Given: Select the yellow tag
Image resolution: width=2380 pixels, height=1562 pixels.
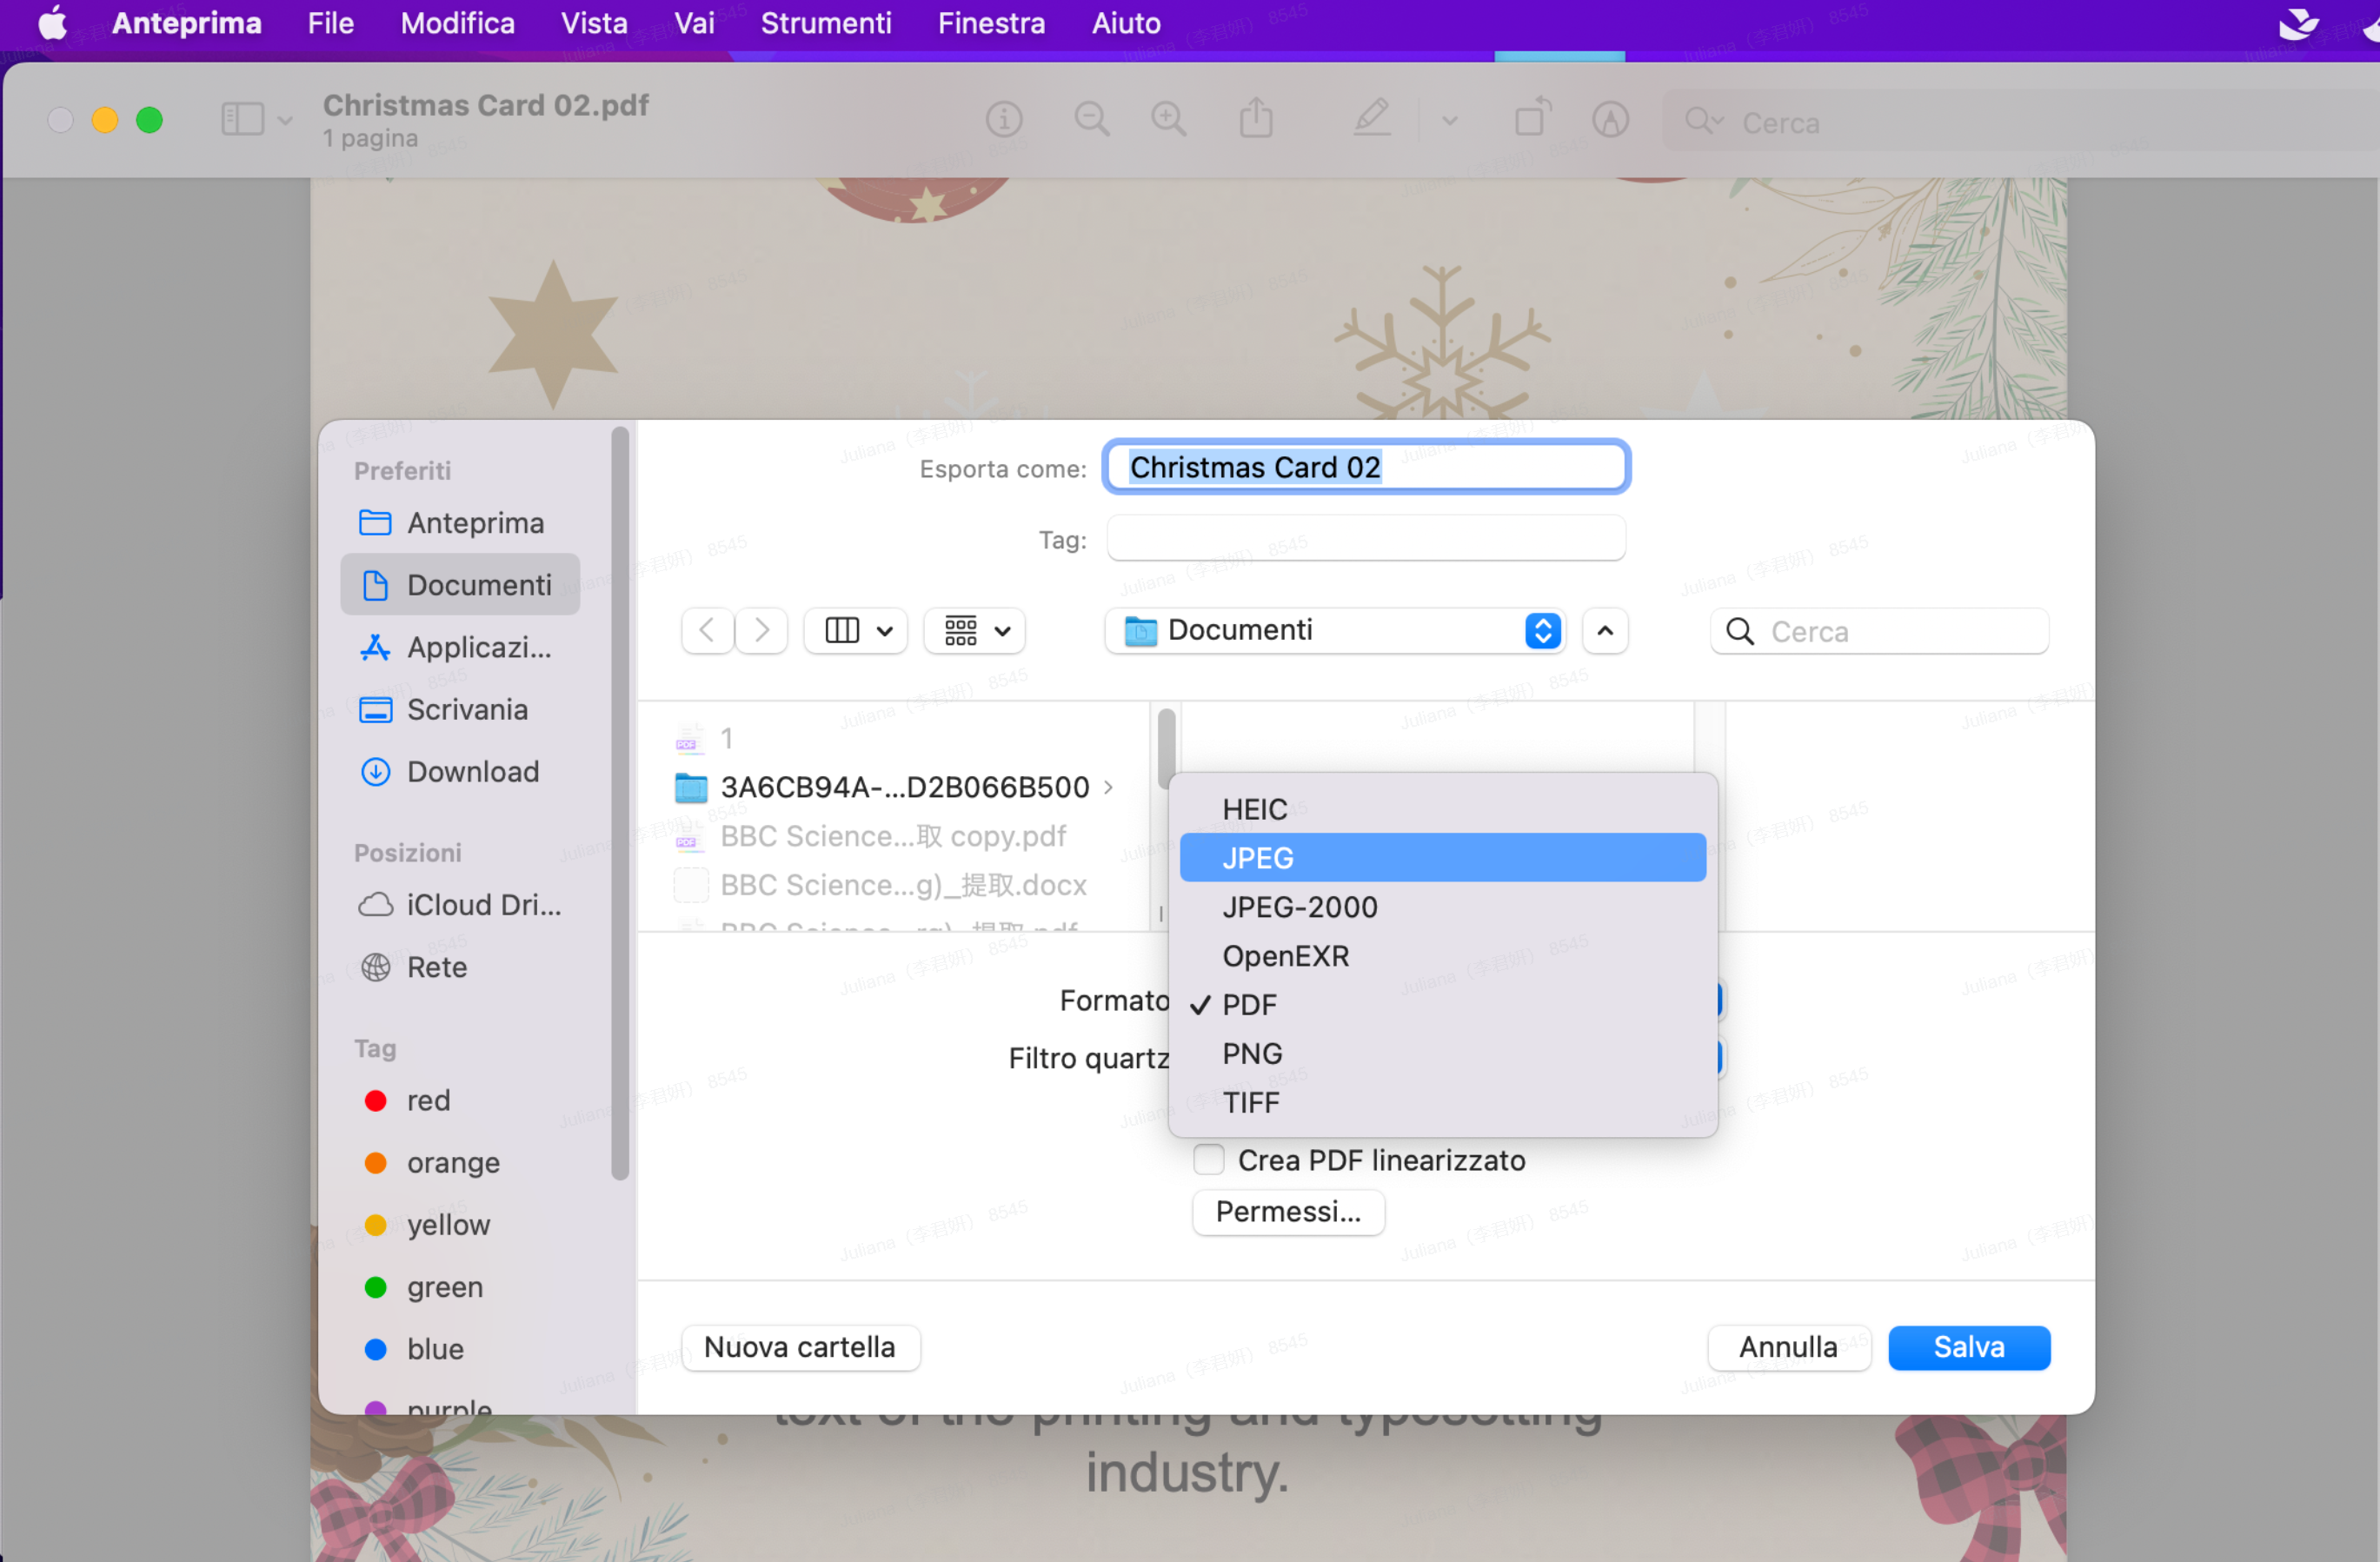Looking at the screenshot, I should click(428, 1224).
